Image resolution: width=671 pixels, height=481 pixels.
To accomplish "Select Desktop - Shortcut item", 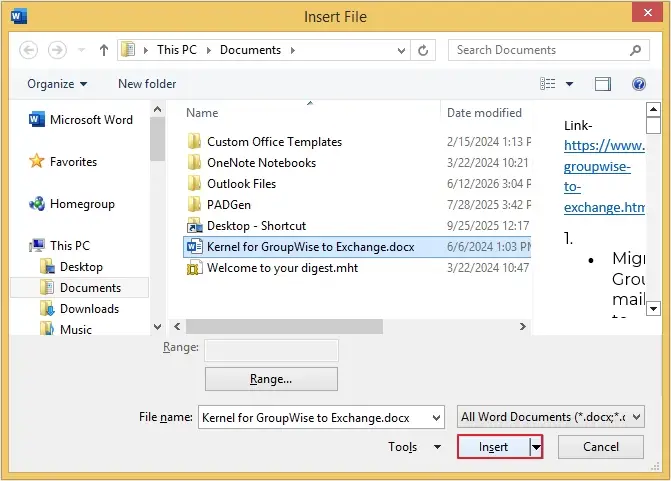I will click(x=357, y=226).
